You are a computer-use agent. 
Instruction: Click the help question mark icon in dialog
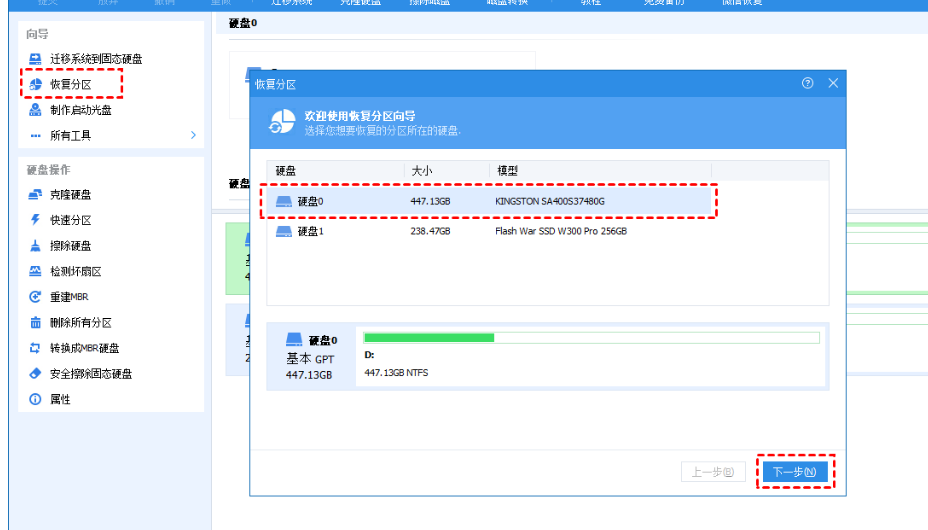click(x=807, y=83)
